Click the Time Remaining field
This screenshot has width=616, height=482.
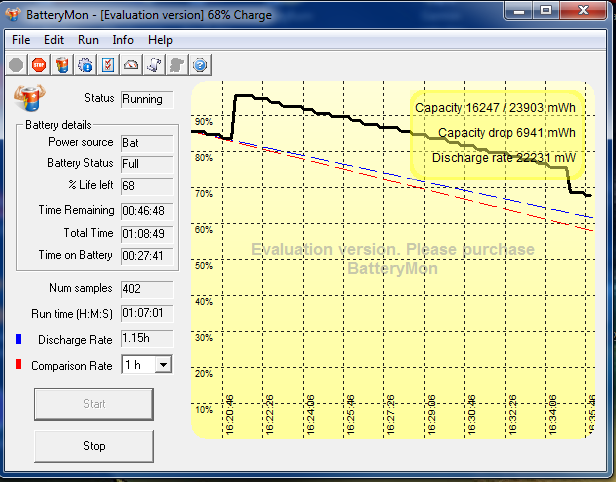[x=147, y=211]
